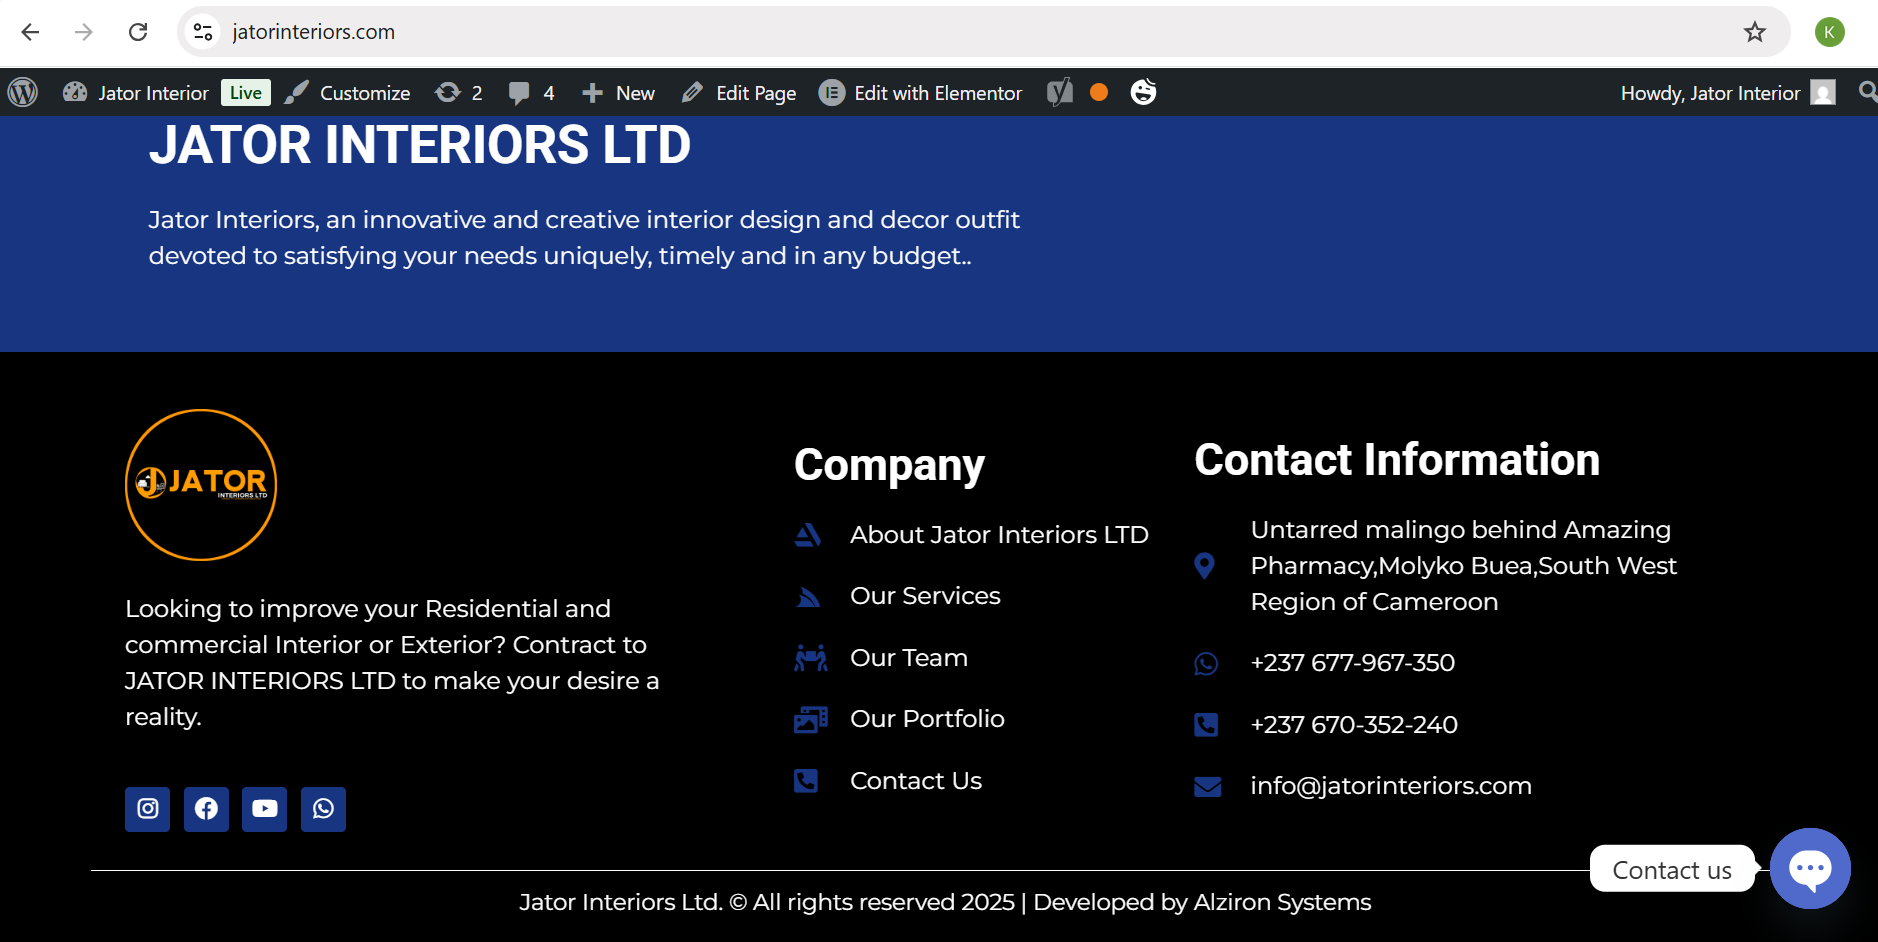This screenshot has width=1878, height=942.
Task: Click the people icon beside Our Team
Action: (811, 658)
